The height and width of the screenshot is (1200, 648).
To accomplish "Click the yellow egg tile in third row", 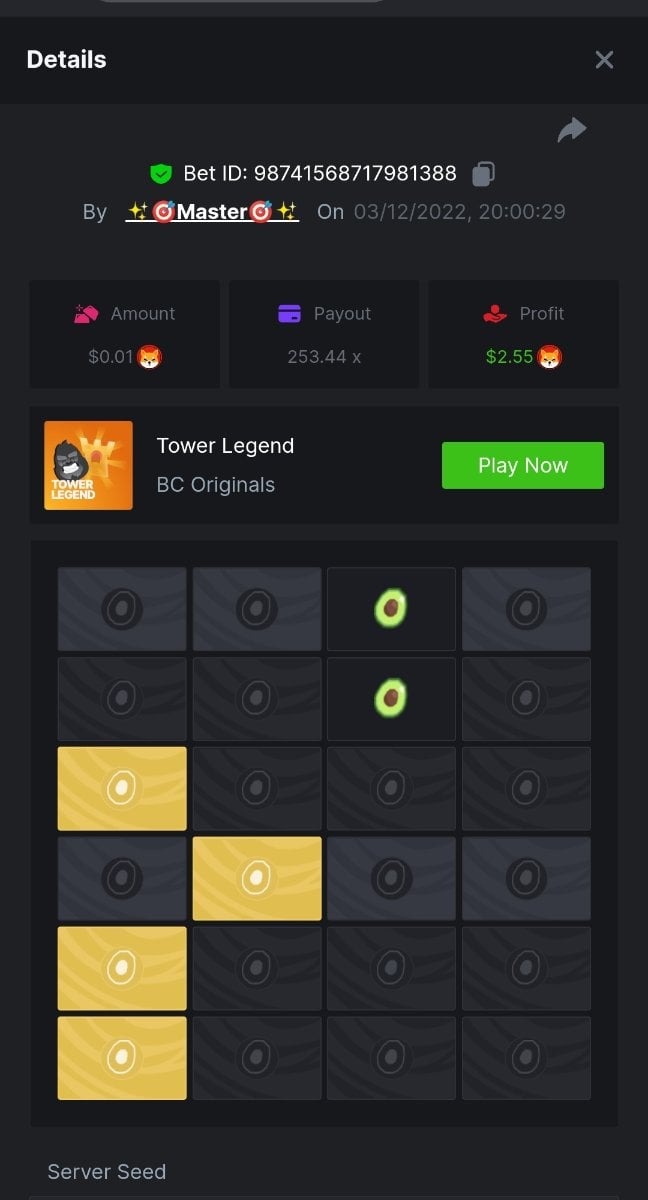I will point(122,788).
